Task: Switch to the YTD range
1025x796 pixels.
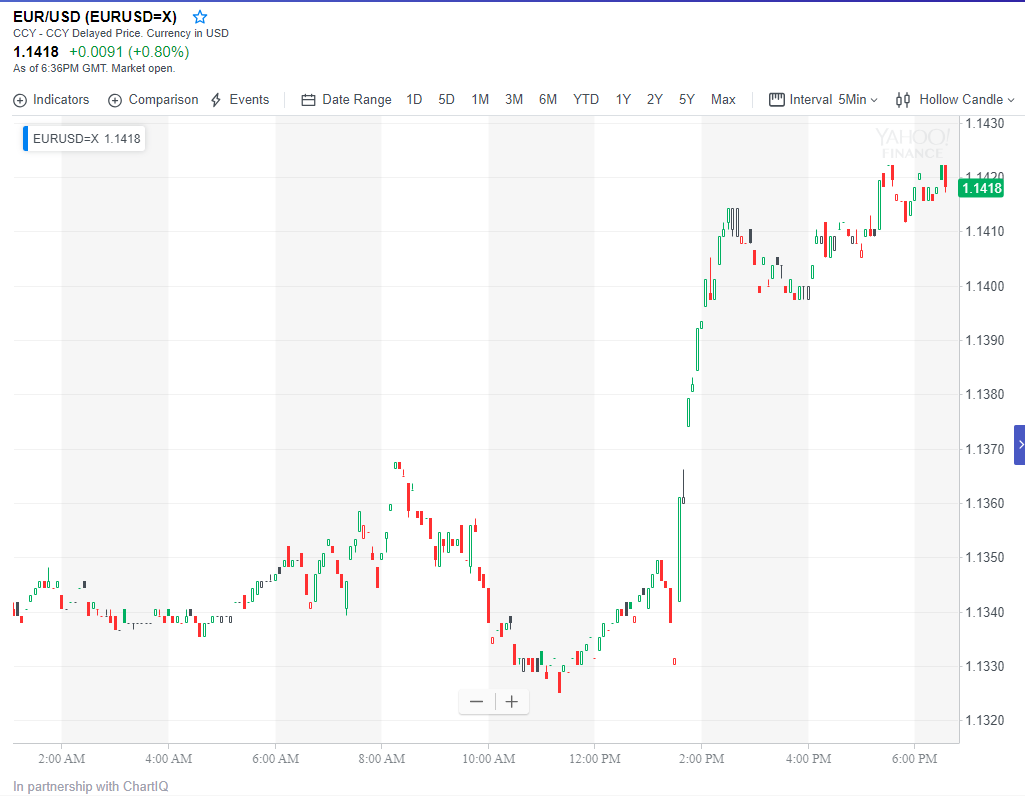Action: (586, 100)
